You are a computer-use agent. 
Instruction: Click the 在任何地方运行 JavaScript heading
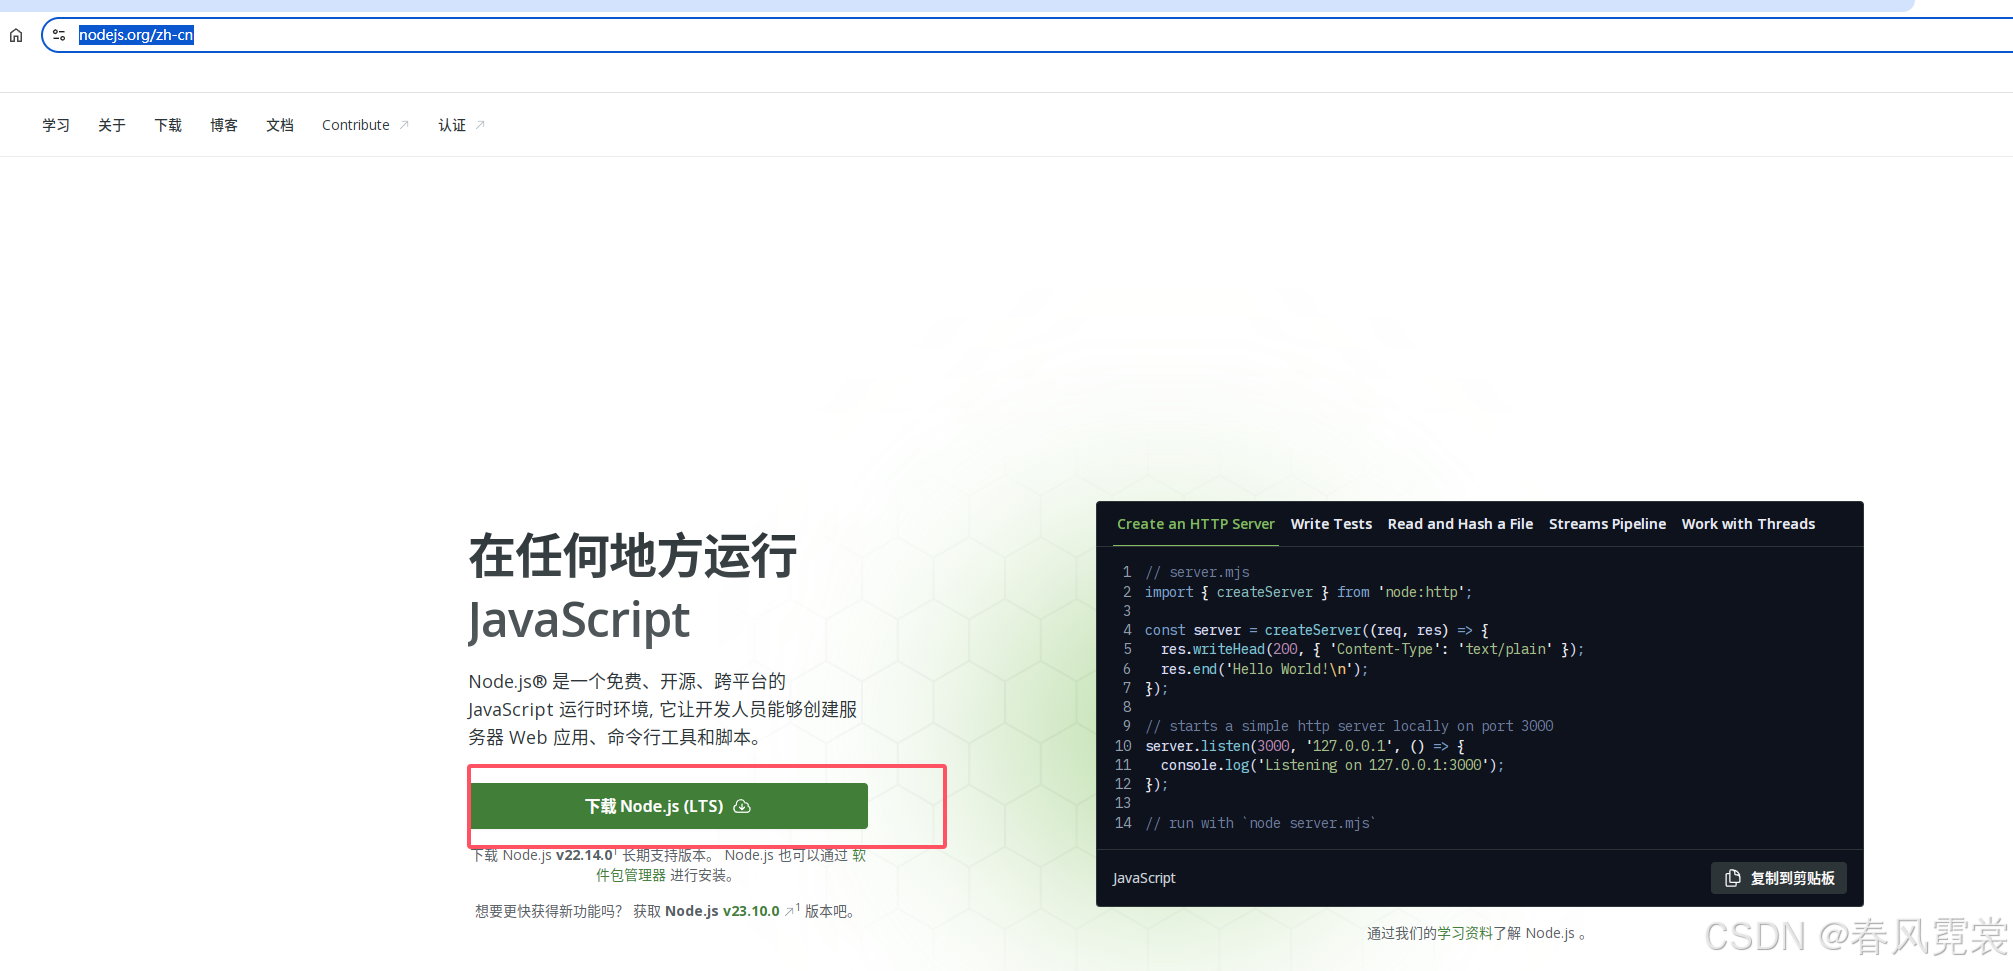click(632, 588)
